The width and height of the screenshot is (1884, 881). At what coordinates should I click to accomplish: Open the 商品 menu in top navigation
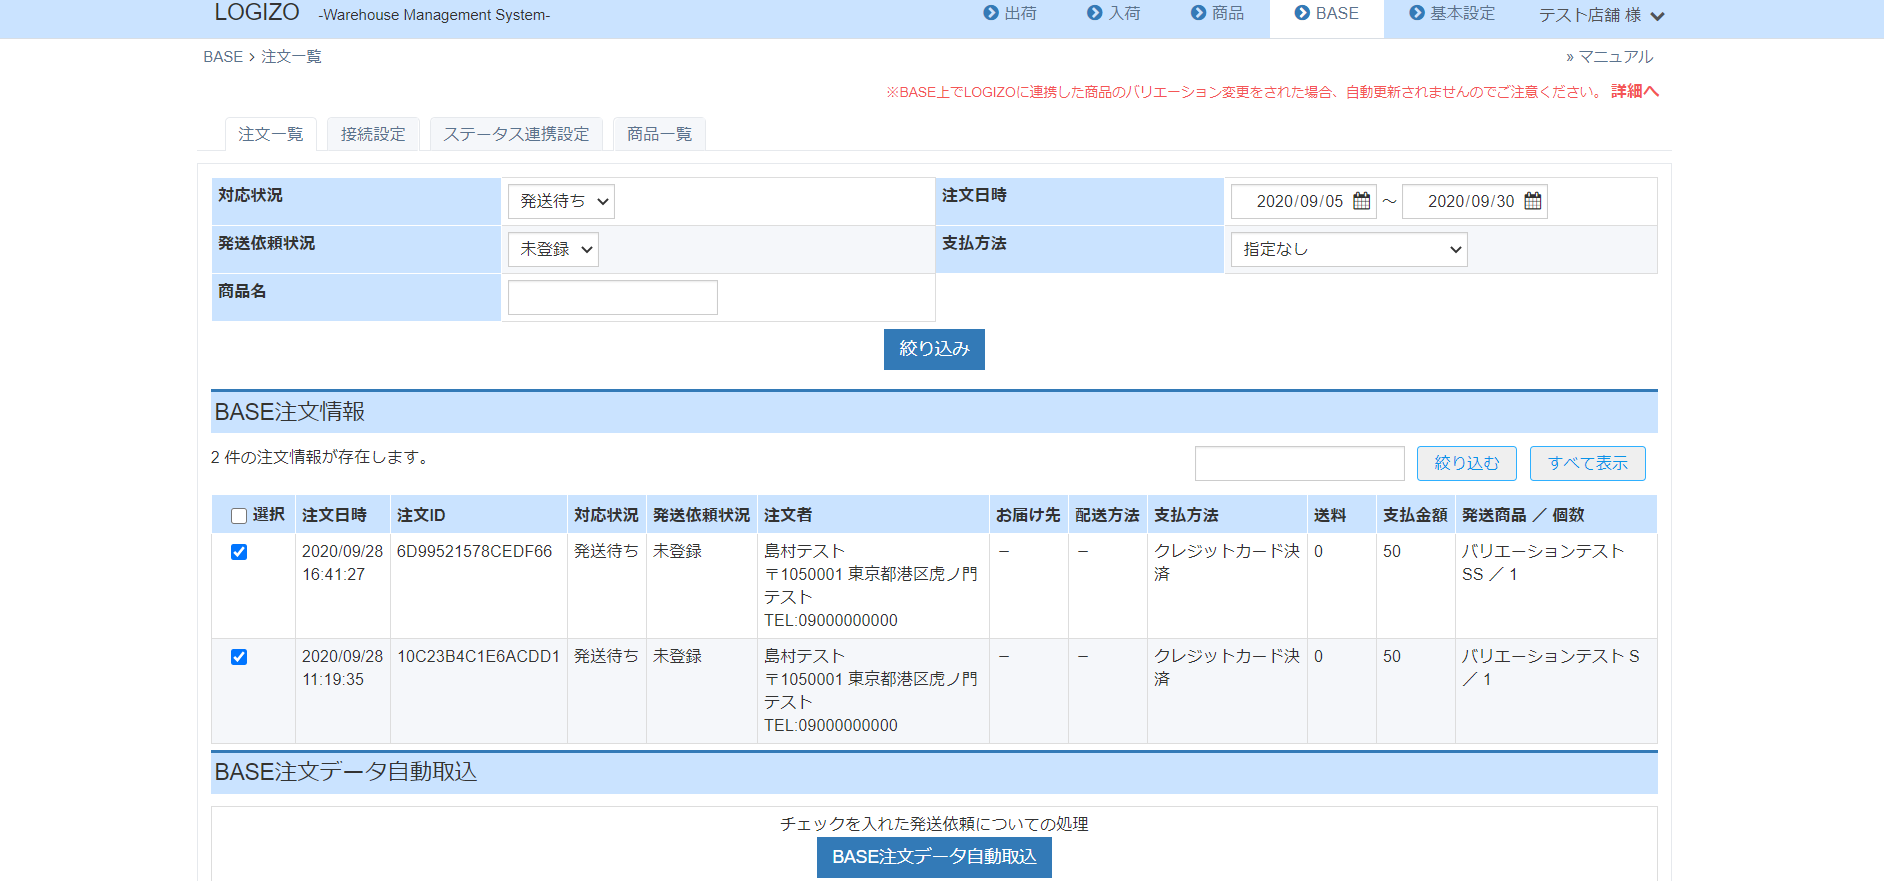(x=1218, y=13)
